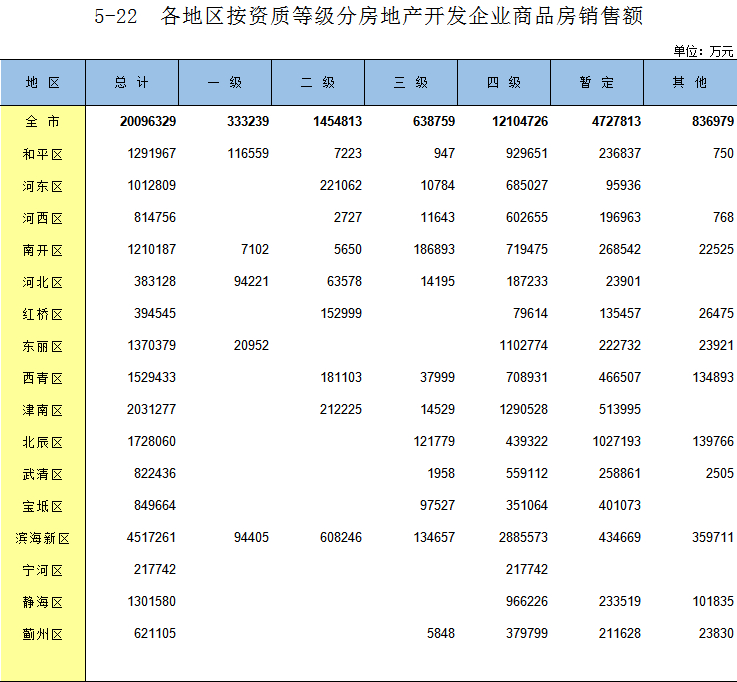
Task: Click the 宝坻区 row label
Action: tap(43, 506)
